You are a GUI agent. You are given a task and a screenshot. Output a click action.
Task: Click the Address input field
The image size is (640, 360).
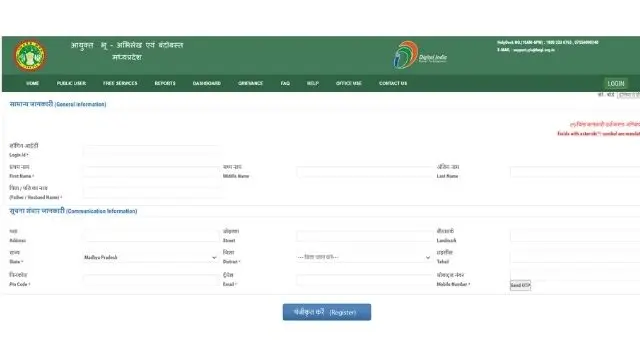pyautogui.click(x=152, y=236)
